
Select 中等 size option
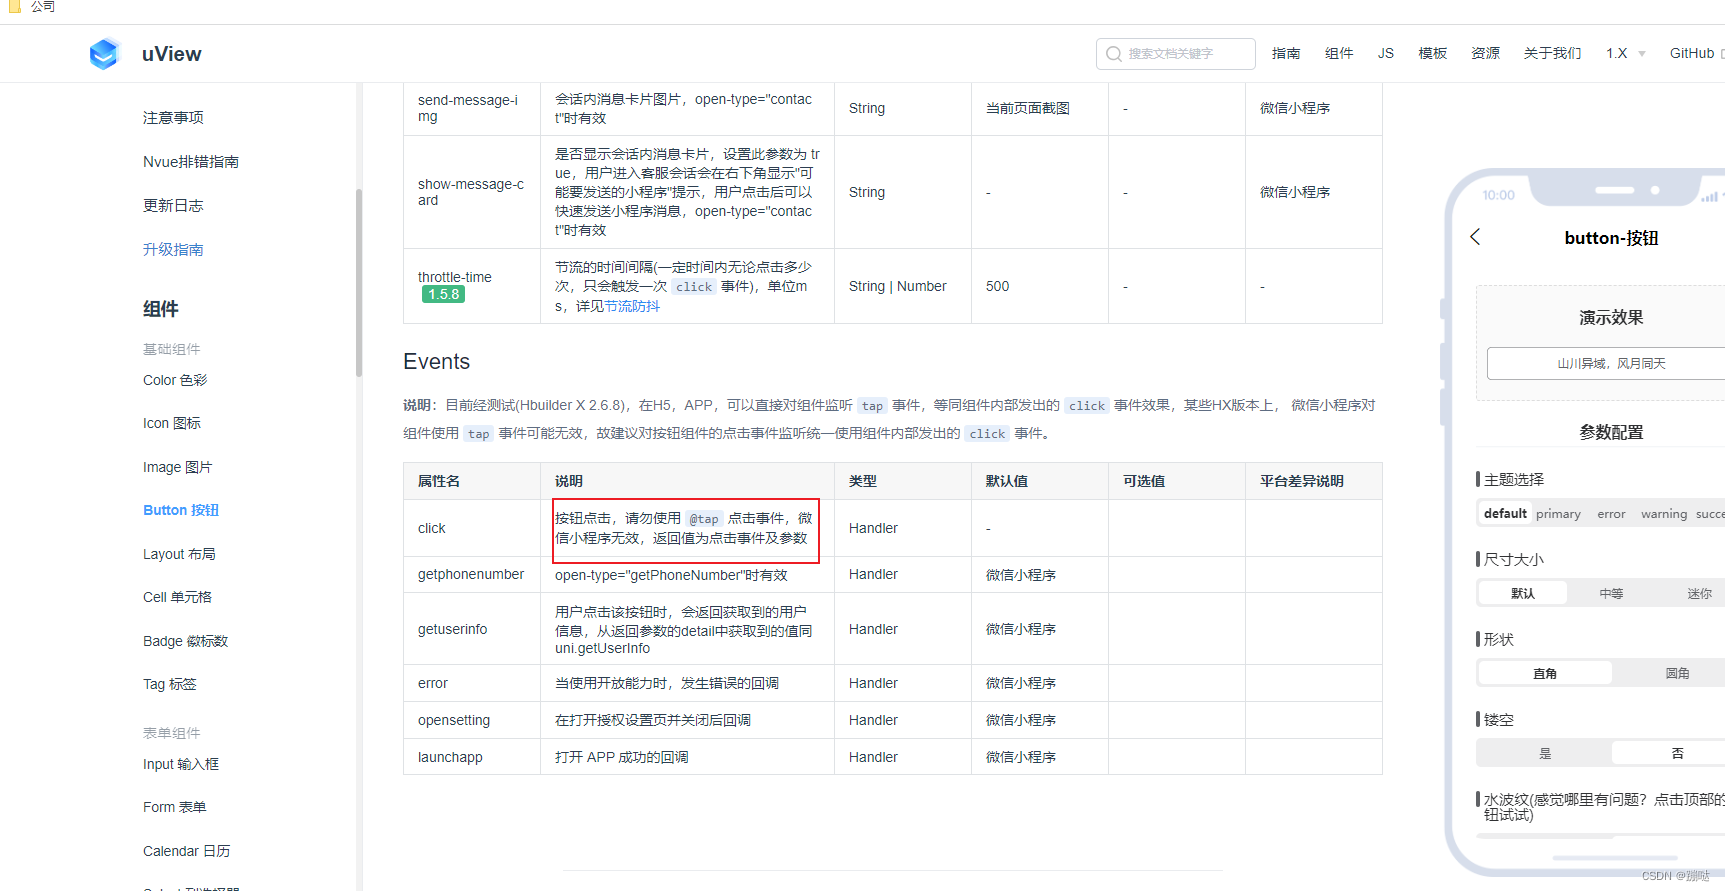coord(1611,593)
